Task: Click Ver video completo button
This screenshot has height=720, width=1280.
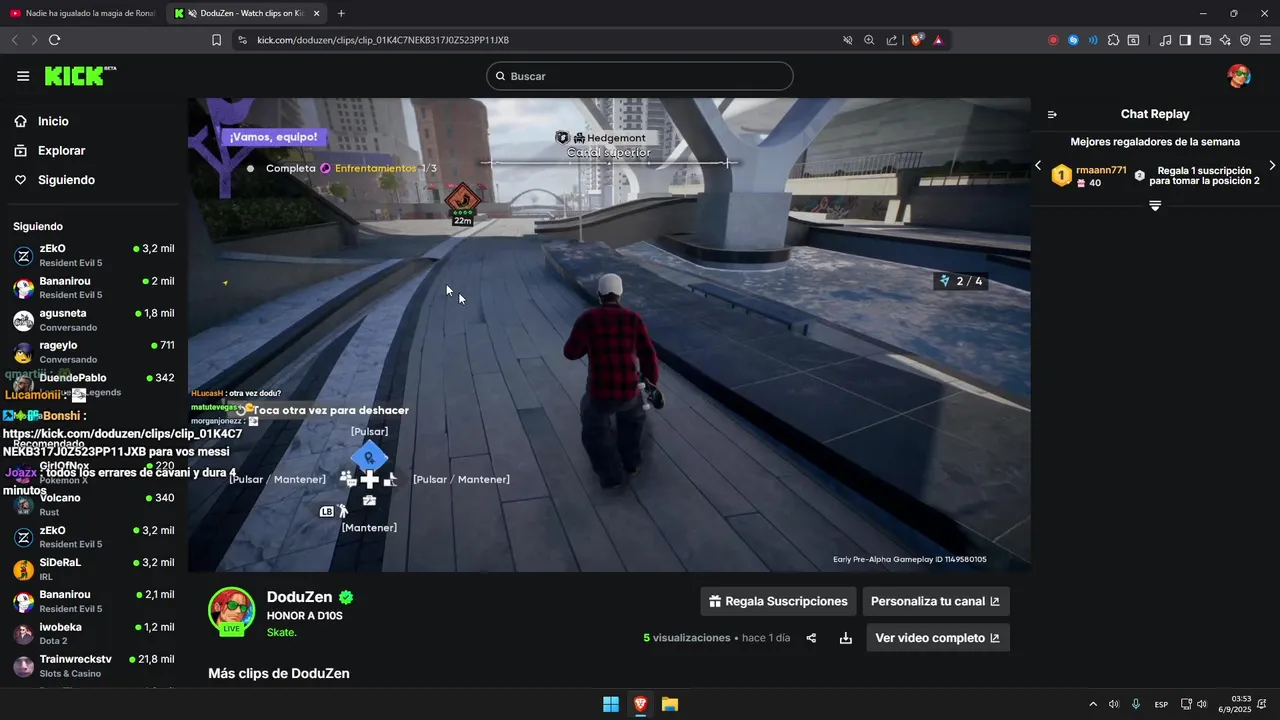Action: pyautogui.click(x=938, y=638)
